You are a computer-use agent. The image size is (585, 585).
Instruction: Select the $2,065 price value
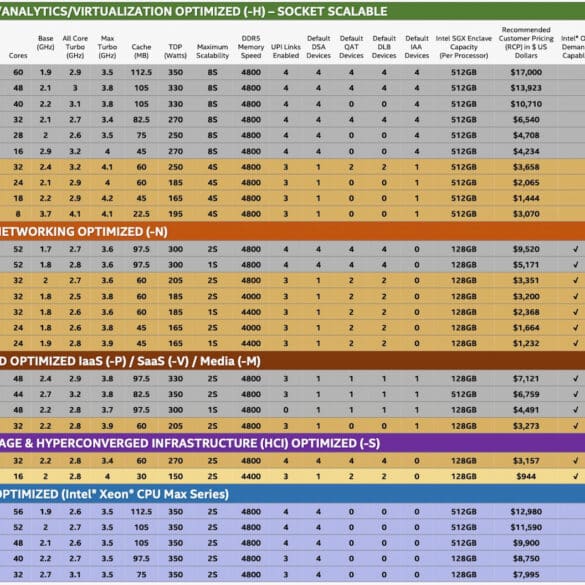pos(526,182)
